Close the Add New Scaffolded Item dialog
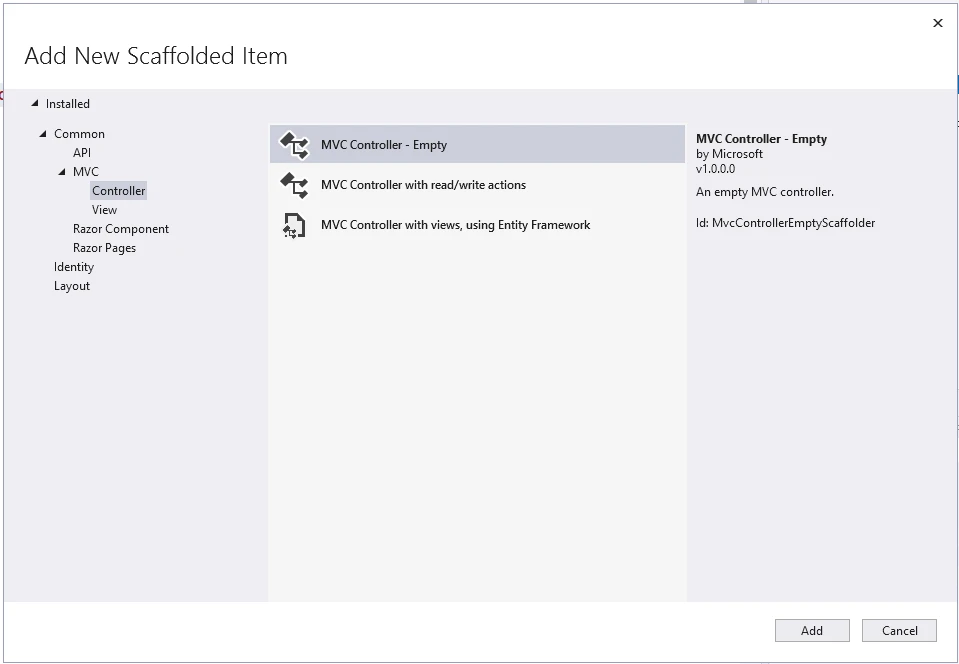Screen dimensions: 959x664 [937, 23]
